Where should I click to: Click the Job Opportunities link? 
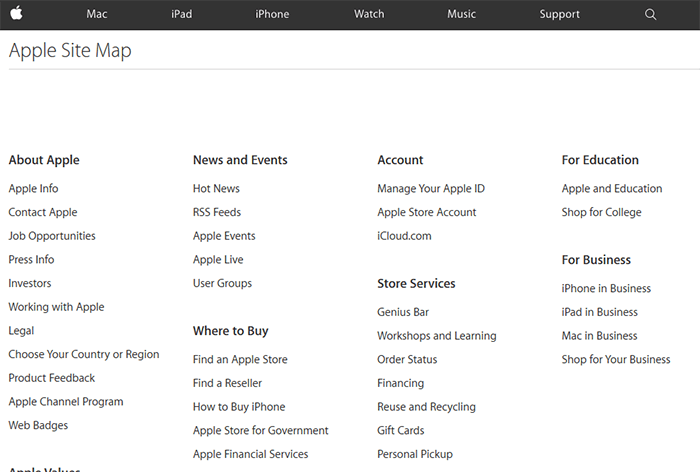click(52, 236)
